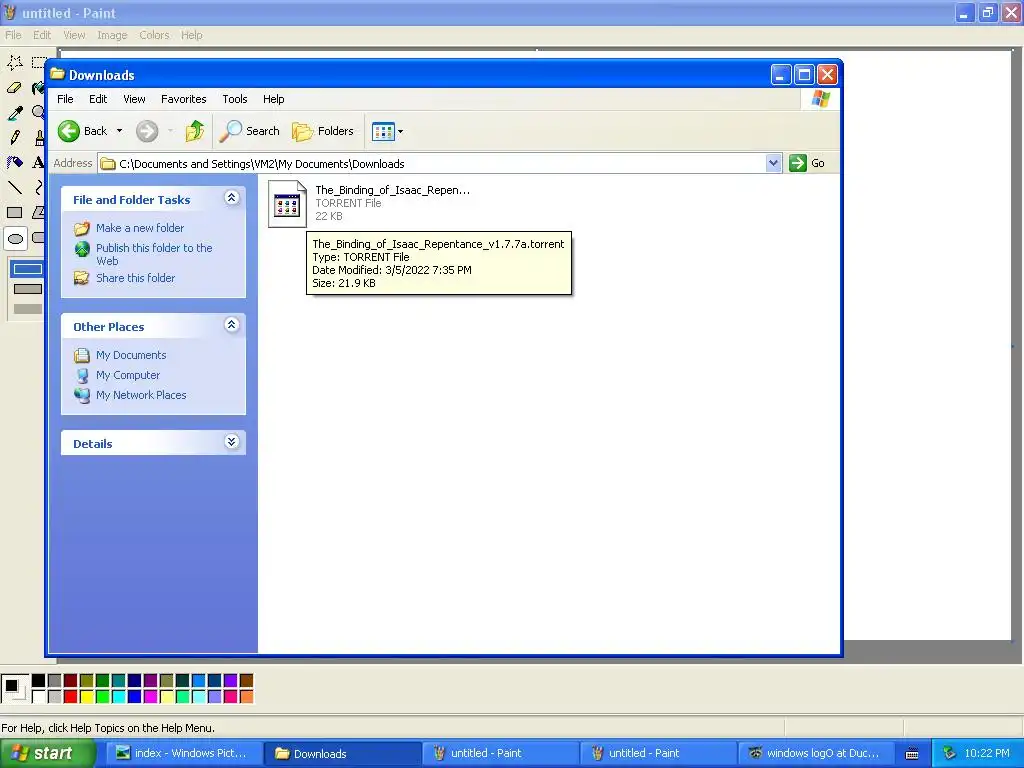Expand the address bar dropdown list
Viewport: 1024px width, 768px height.
773,163
